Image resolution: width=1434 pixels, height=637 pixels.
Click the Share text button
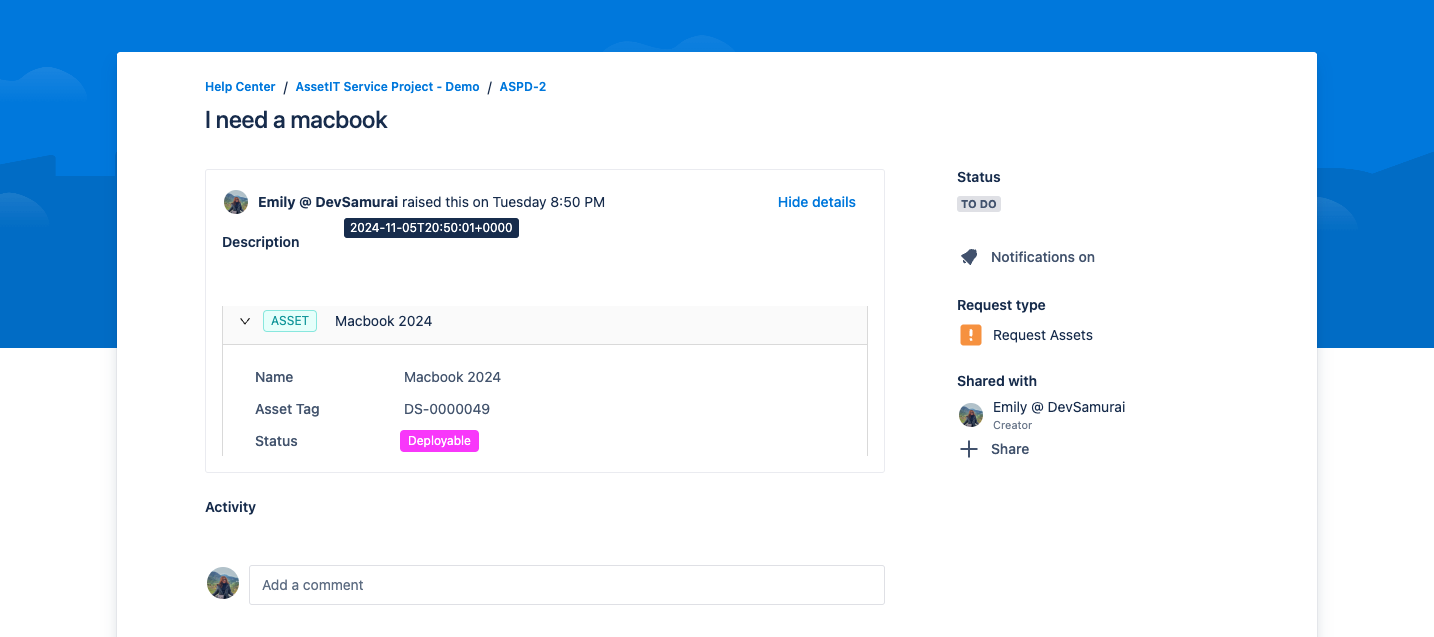(x=1009, y=449)
